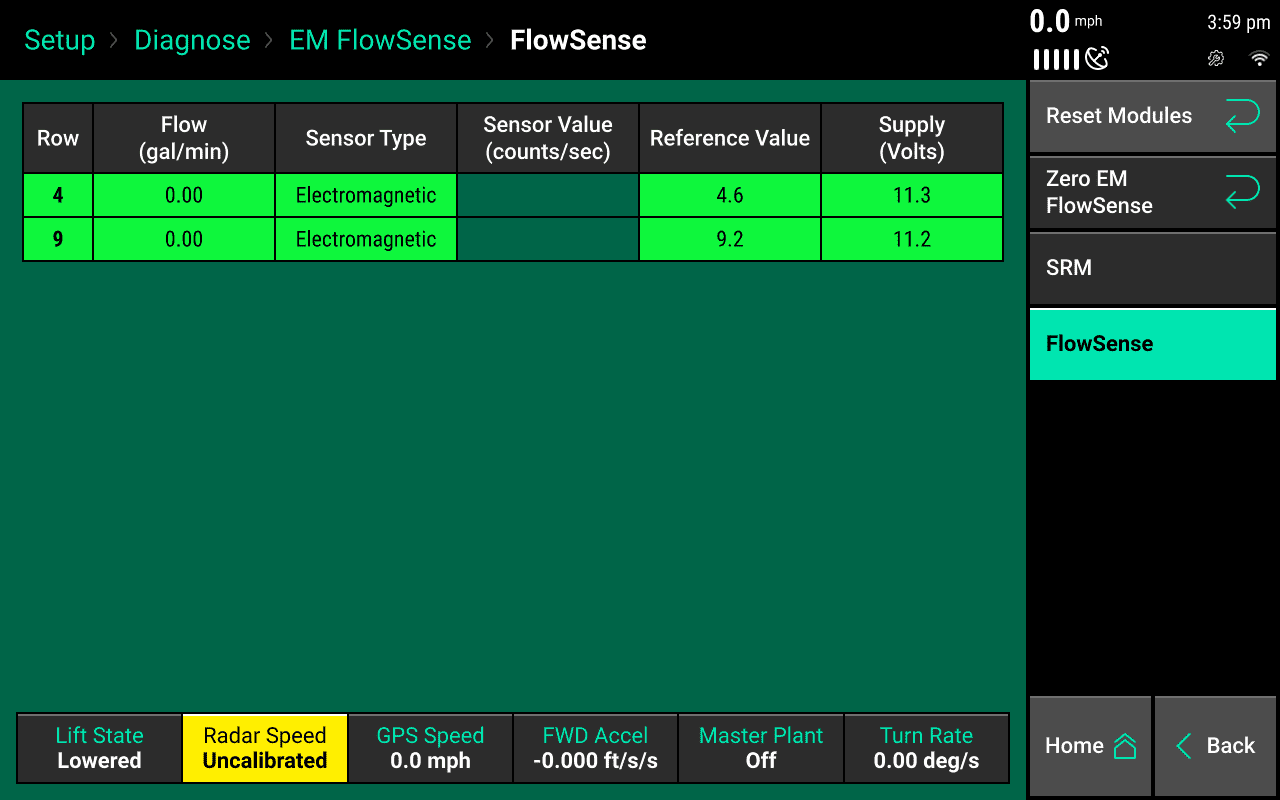Click the 9.2 reference value
Viewport: 1280px width, 800px height.
tap(730, 239)
